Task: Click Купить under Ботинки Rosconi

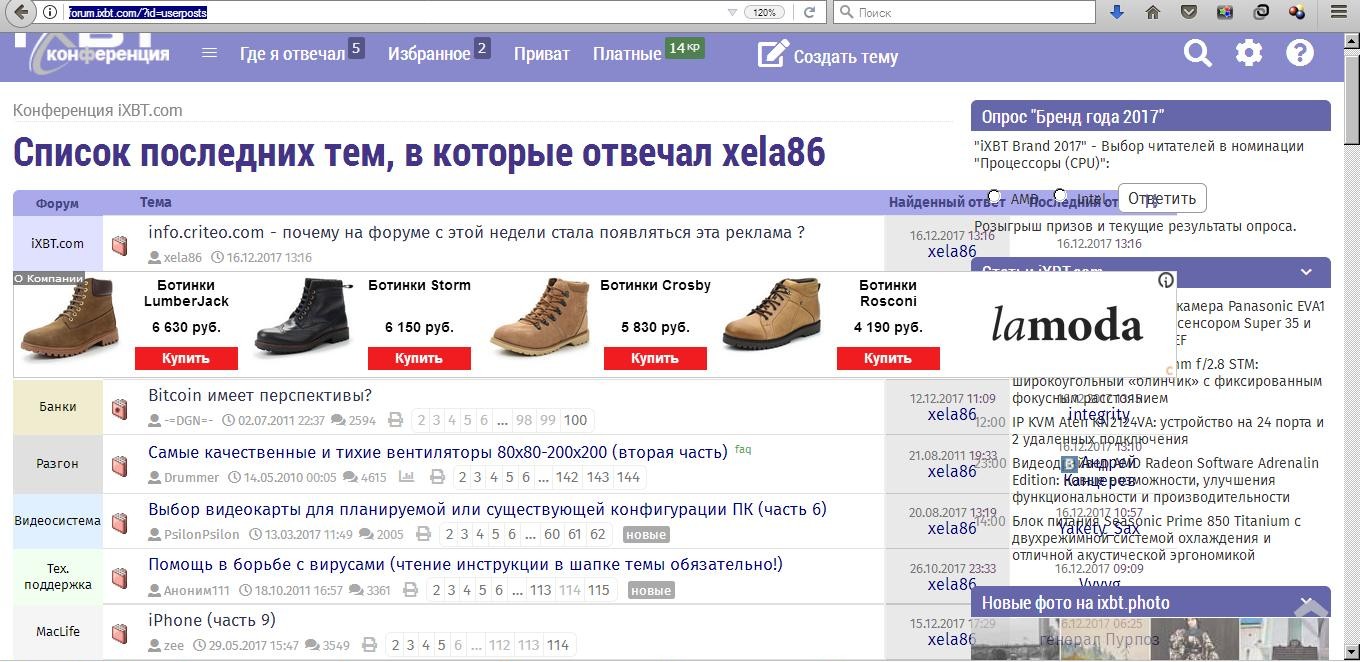Action: (888, 358)
